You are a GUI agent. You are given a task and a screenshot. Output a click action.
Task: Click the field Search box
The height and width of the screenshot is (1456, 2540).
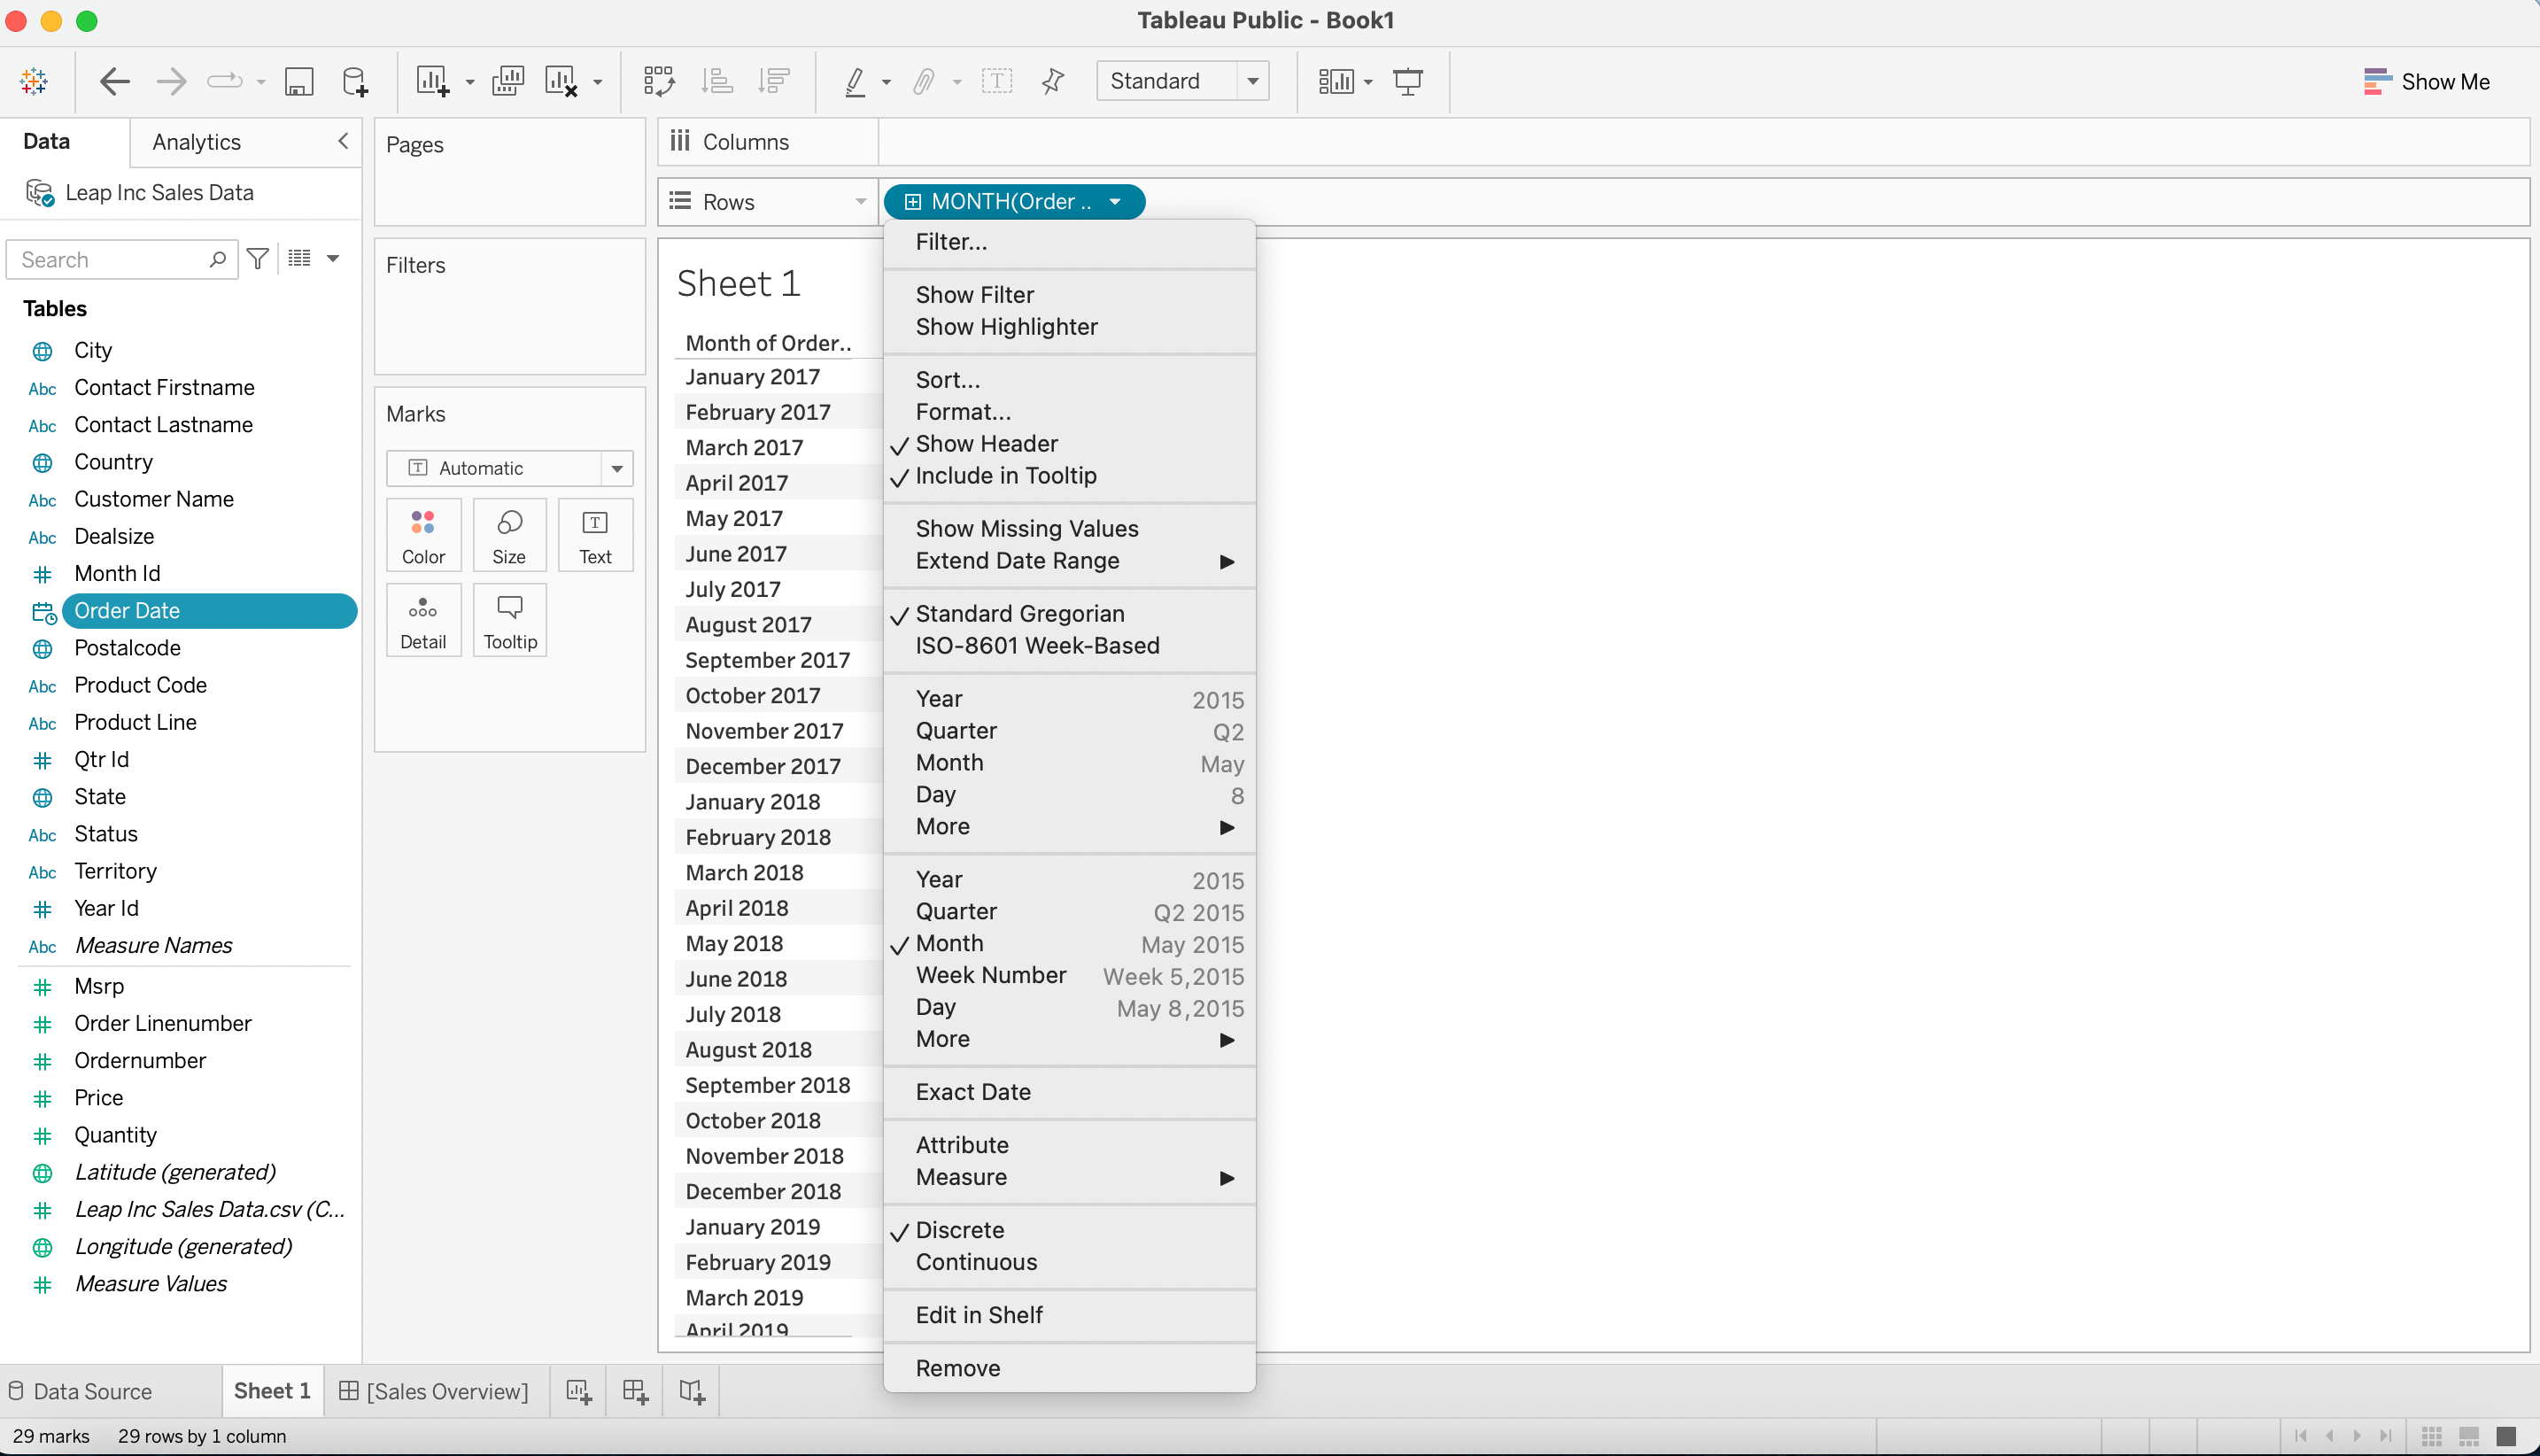(x=112, y=260)
